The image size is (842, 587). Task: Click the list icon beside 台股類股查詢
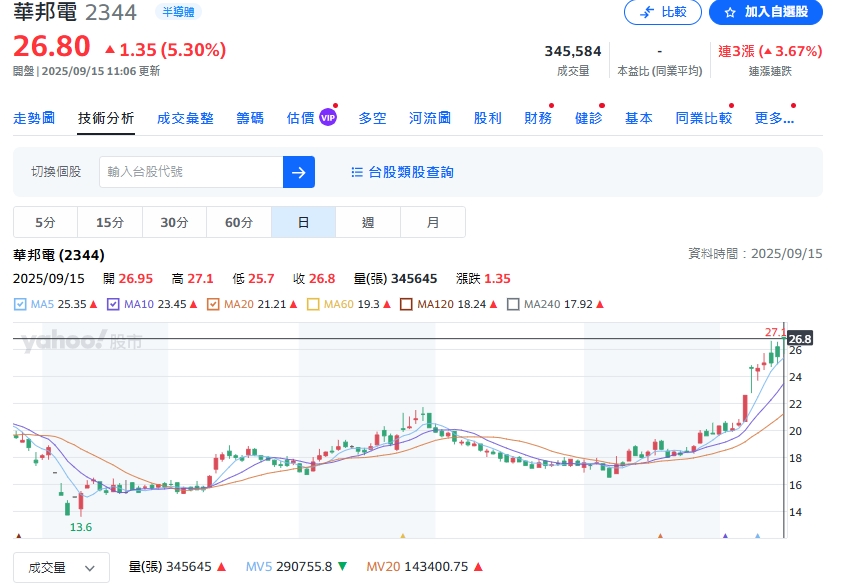(x=357, y=172)
